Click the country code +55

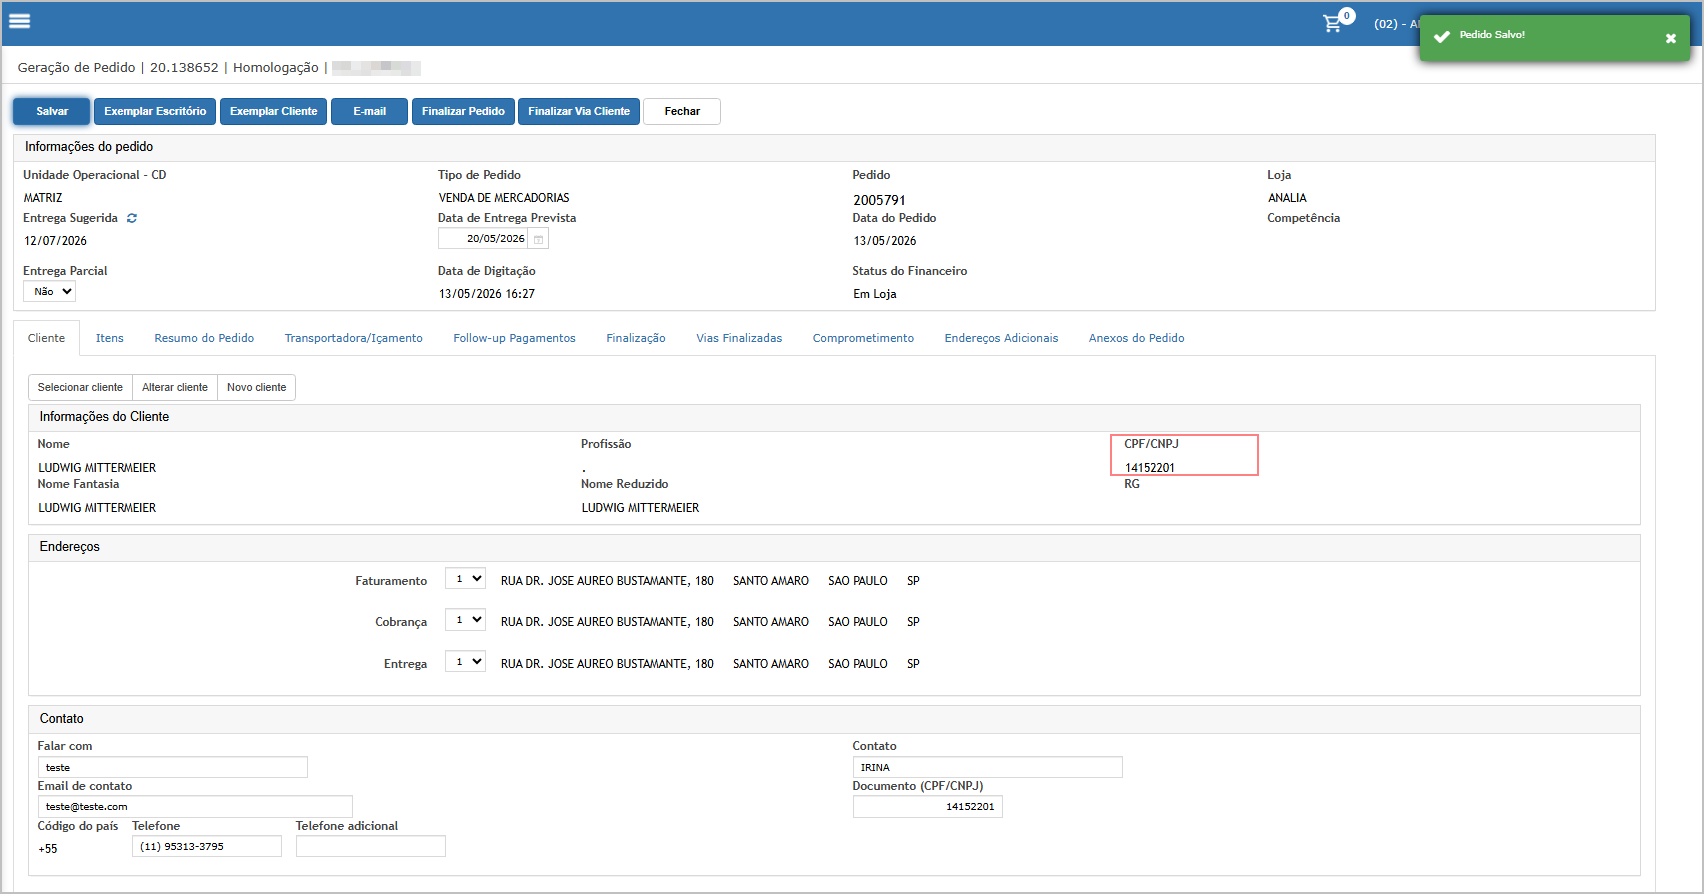[x=48, y=849]
